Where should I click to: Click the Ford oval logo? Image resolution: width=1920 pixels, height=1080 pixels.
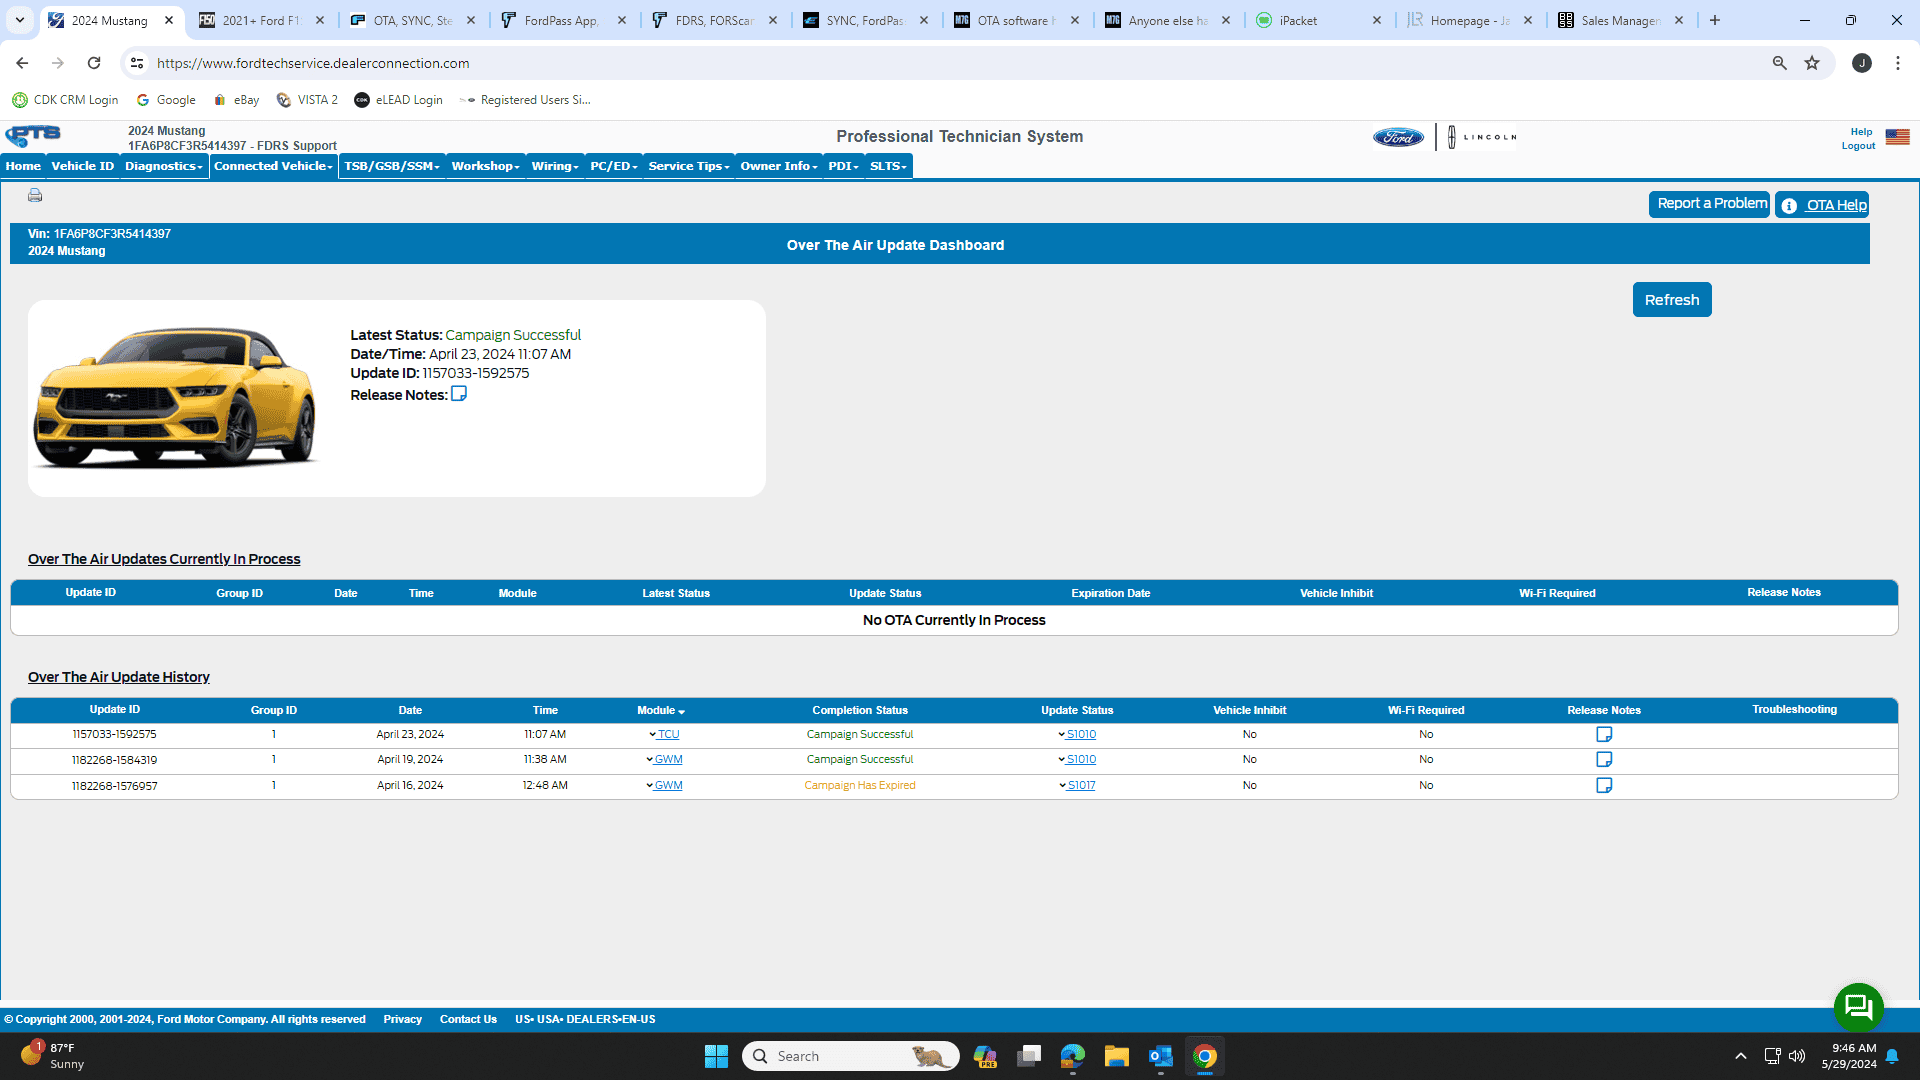(x=1398, y=137)
